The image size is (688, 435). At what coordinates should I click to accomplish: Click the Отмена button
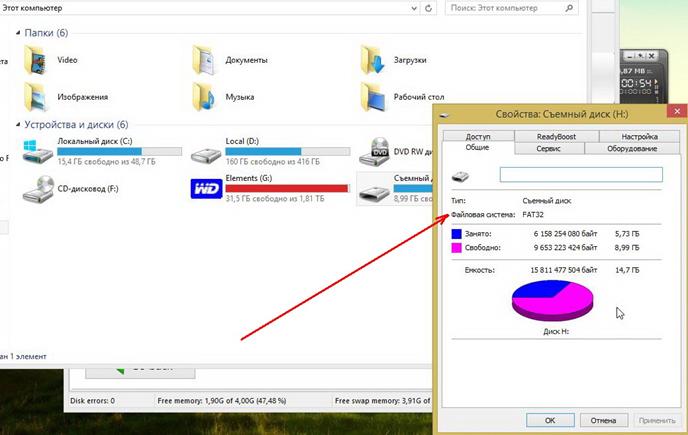pyautogui.click(x=601, y=420)
